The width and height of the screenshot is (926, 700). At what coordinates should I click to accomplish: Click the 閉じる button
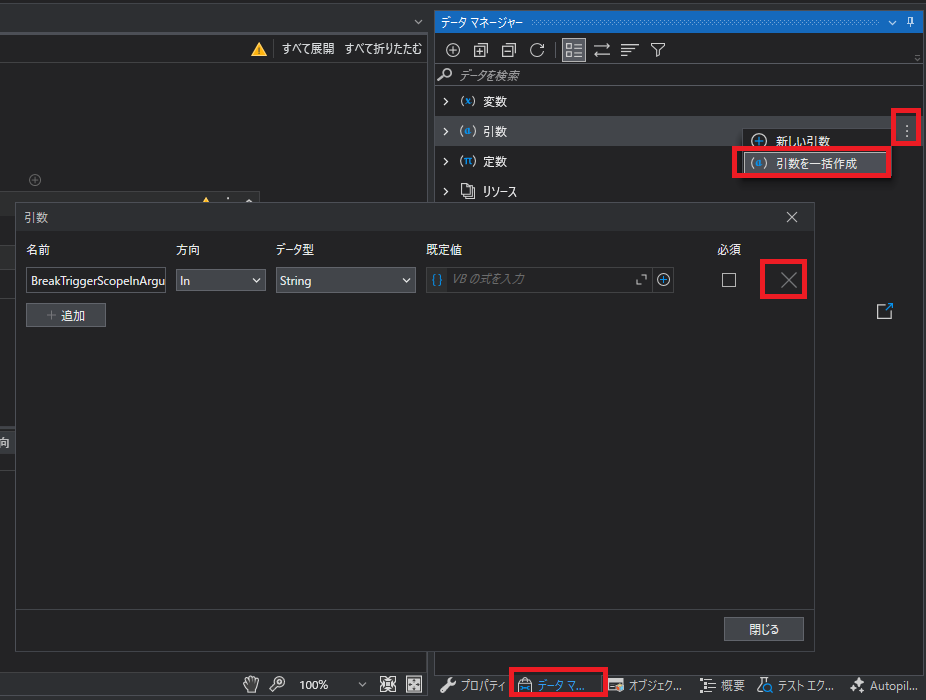[764, 629]
